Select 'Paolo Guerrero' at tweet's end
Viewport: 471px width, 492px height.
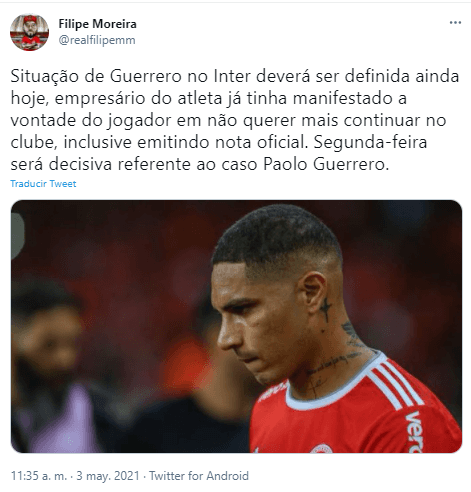point(326,164)
